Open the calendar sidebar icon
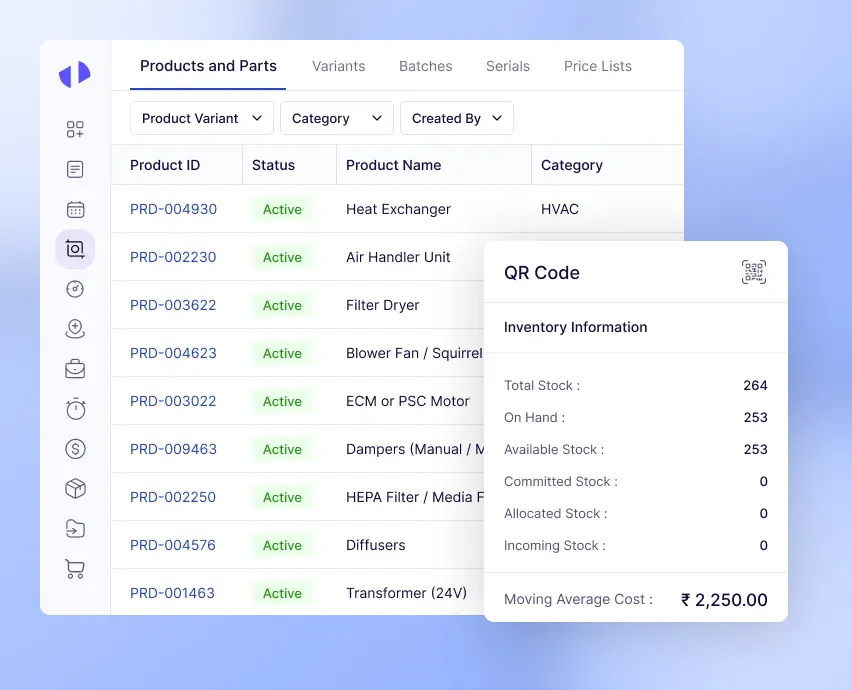 (x=75, y=209)
